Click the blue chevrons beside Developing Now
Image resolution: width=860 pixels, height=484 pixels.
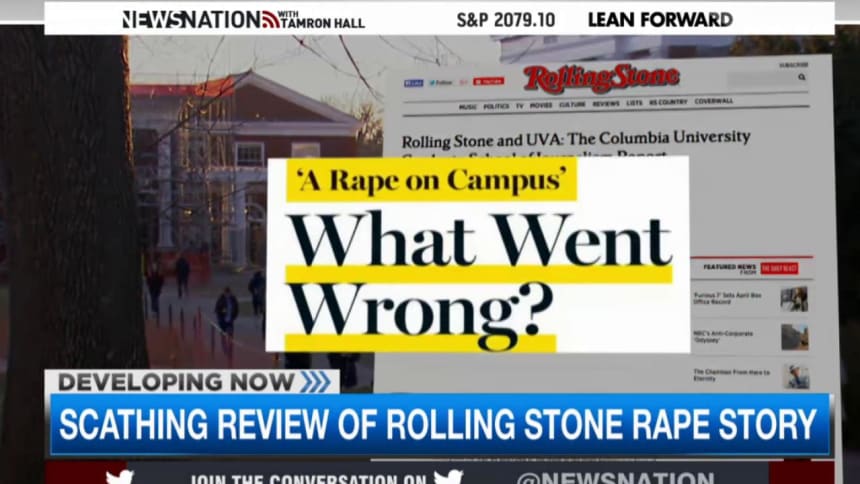(315, 382)
